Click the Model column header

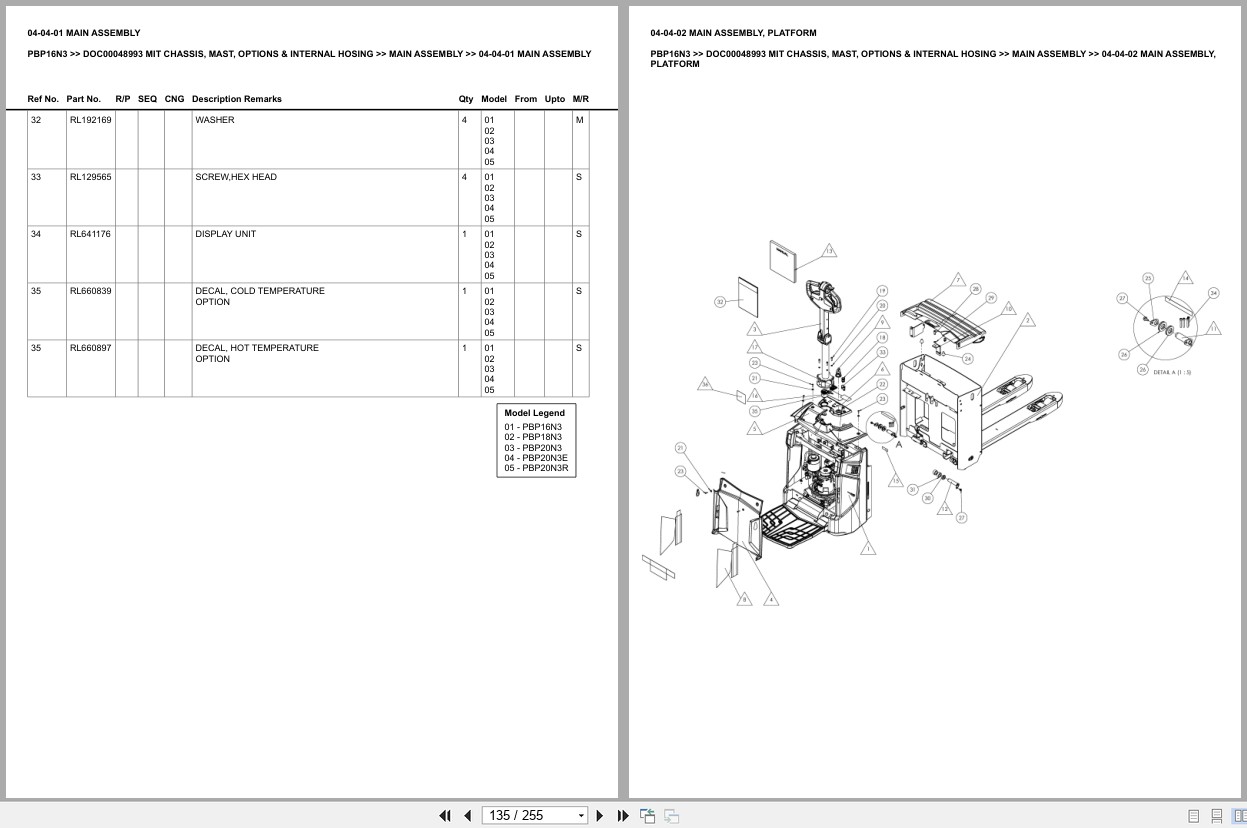tap(494, 99)
